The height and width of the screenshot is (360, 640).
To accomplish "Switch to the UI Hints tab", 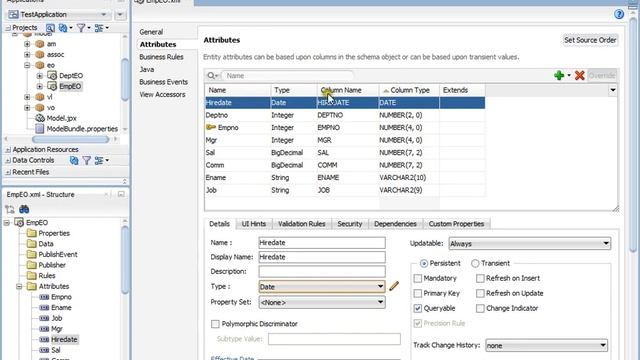I will point(253,224).
